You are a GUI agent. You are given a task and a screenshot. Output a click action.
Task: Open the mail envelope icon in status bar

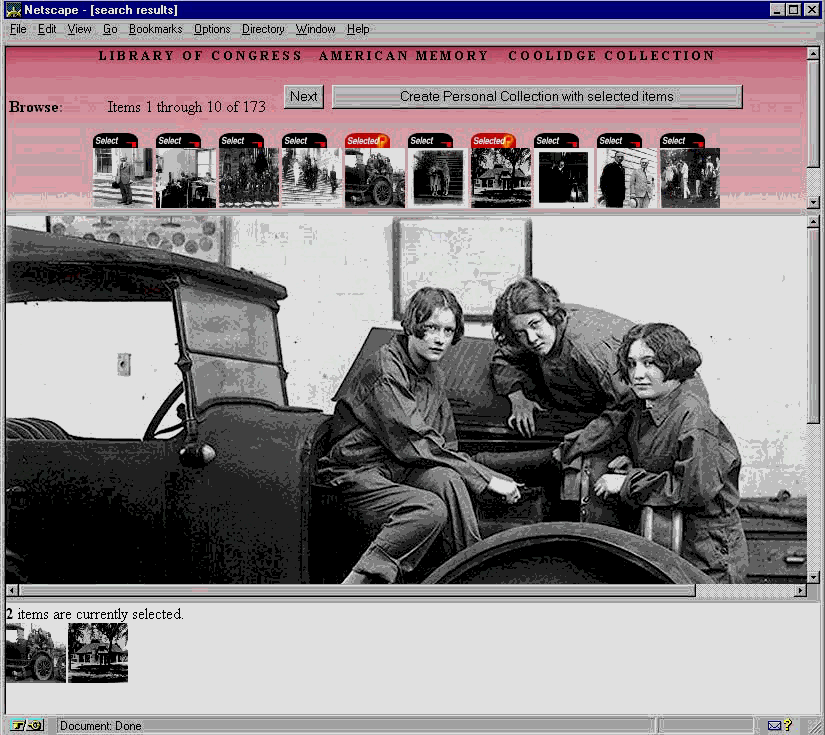pos(774,726)
